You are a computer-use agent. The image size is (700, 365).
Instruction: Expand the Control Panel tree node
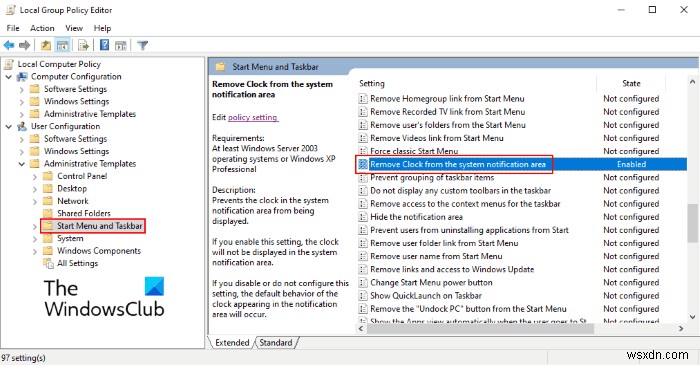tap(35, 177)
